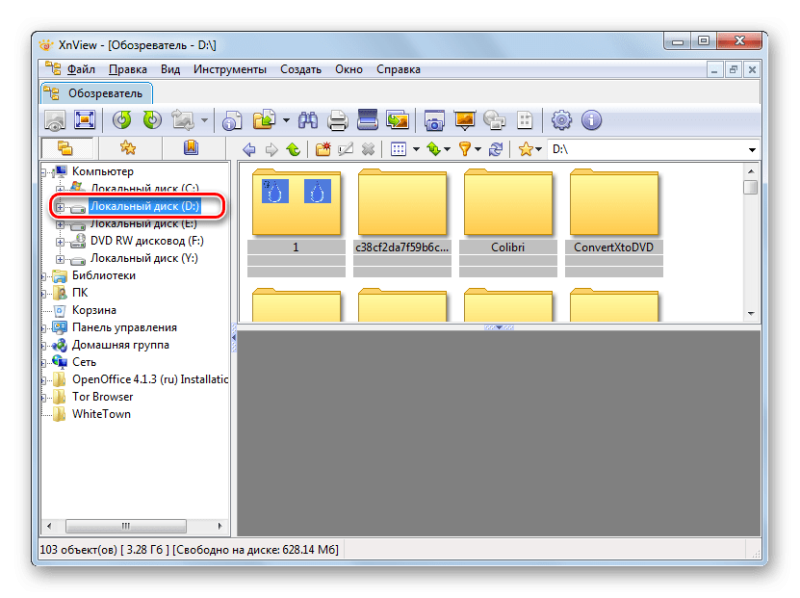Screen dimensions: 800x598
Task: Start slideshow with the projector screen icon
Action: point(465,120)
